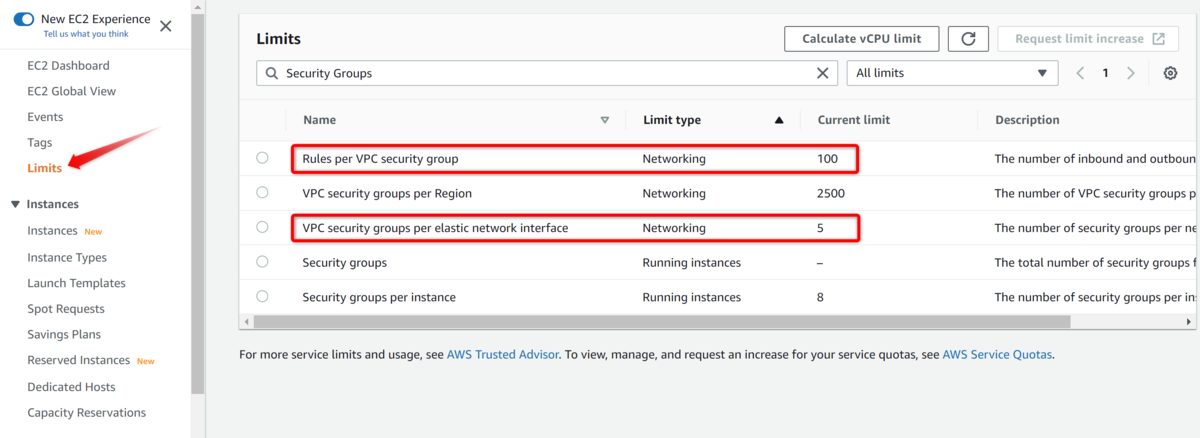Select Limits in the sidebar
This screenshot has height=438, width=1200.
tap(45, 168)
